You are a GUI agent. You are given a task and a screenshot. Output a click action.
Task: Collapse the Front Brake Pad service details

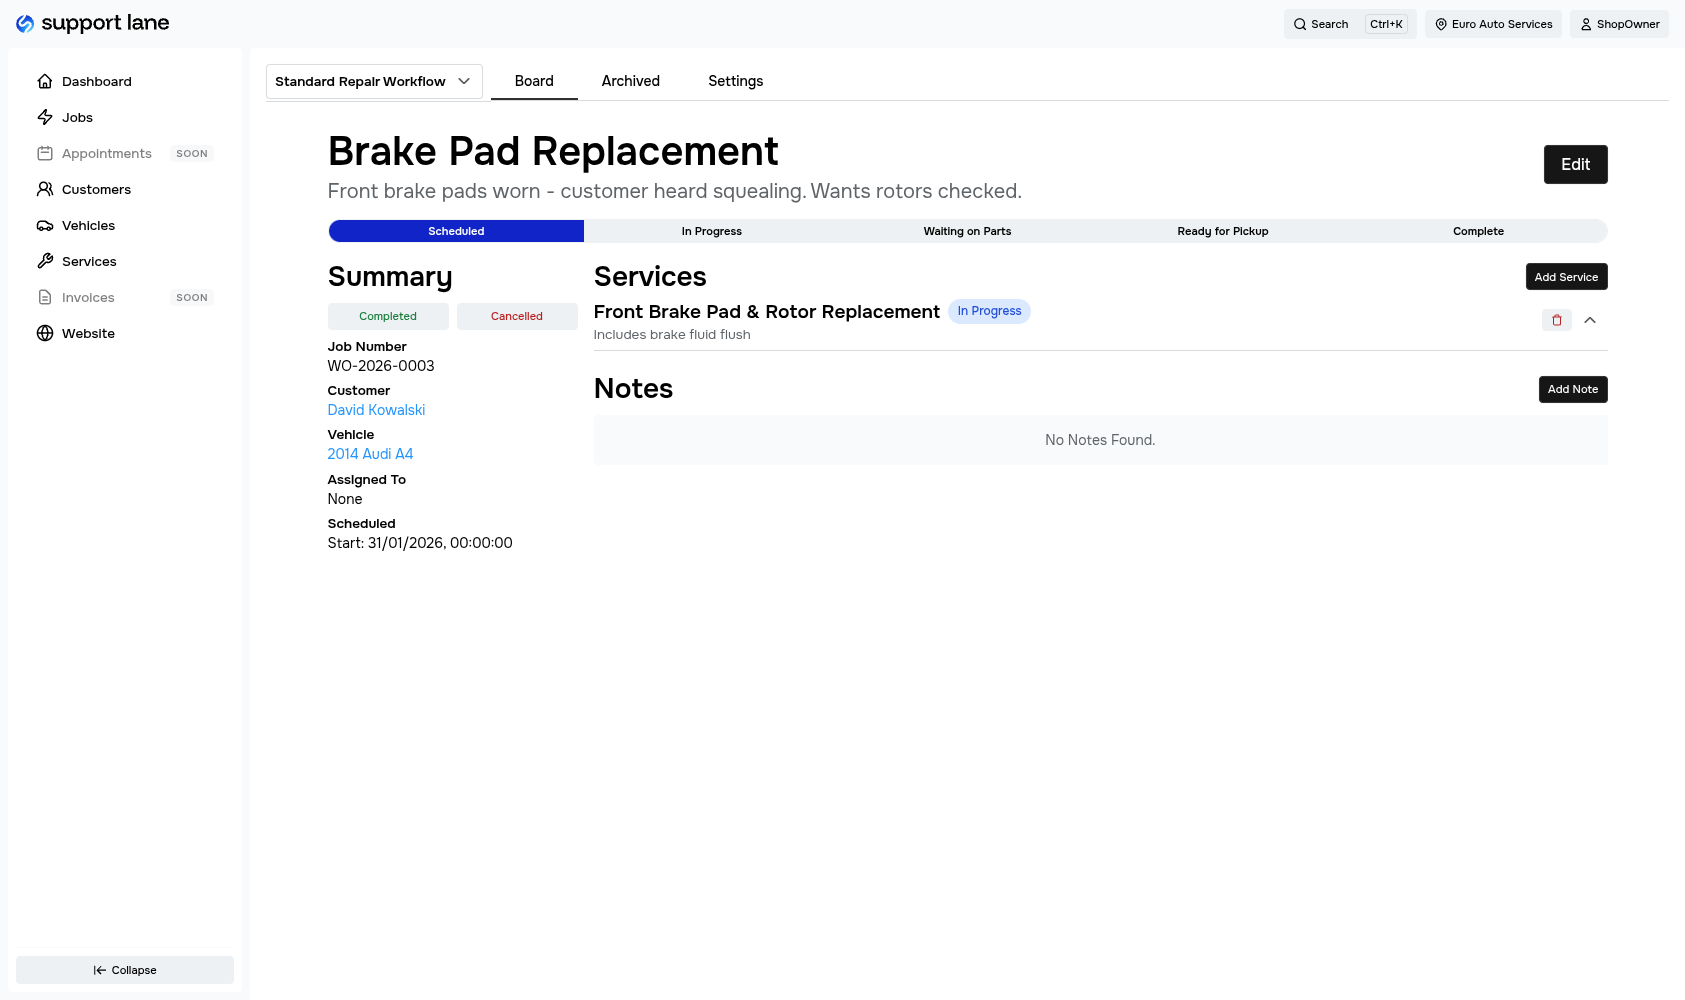[1590, 320]
